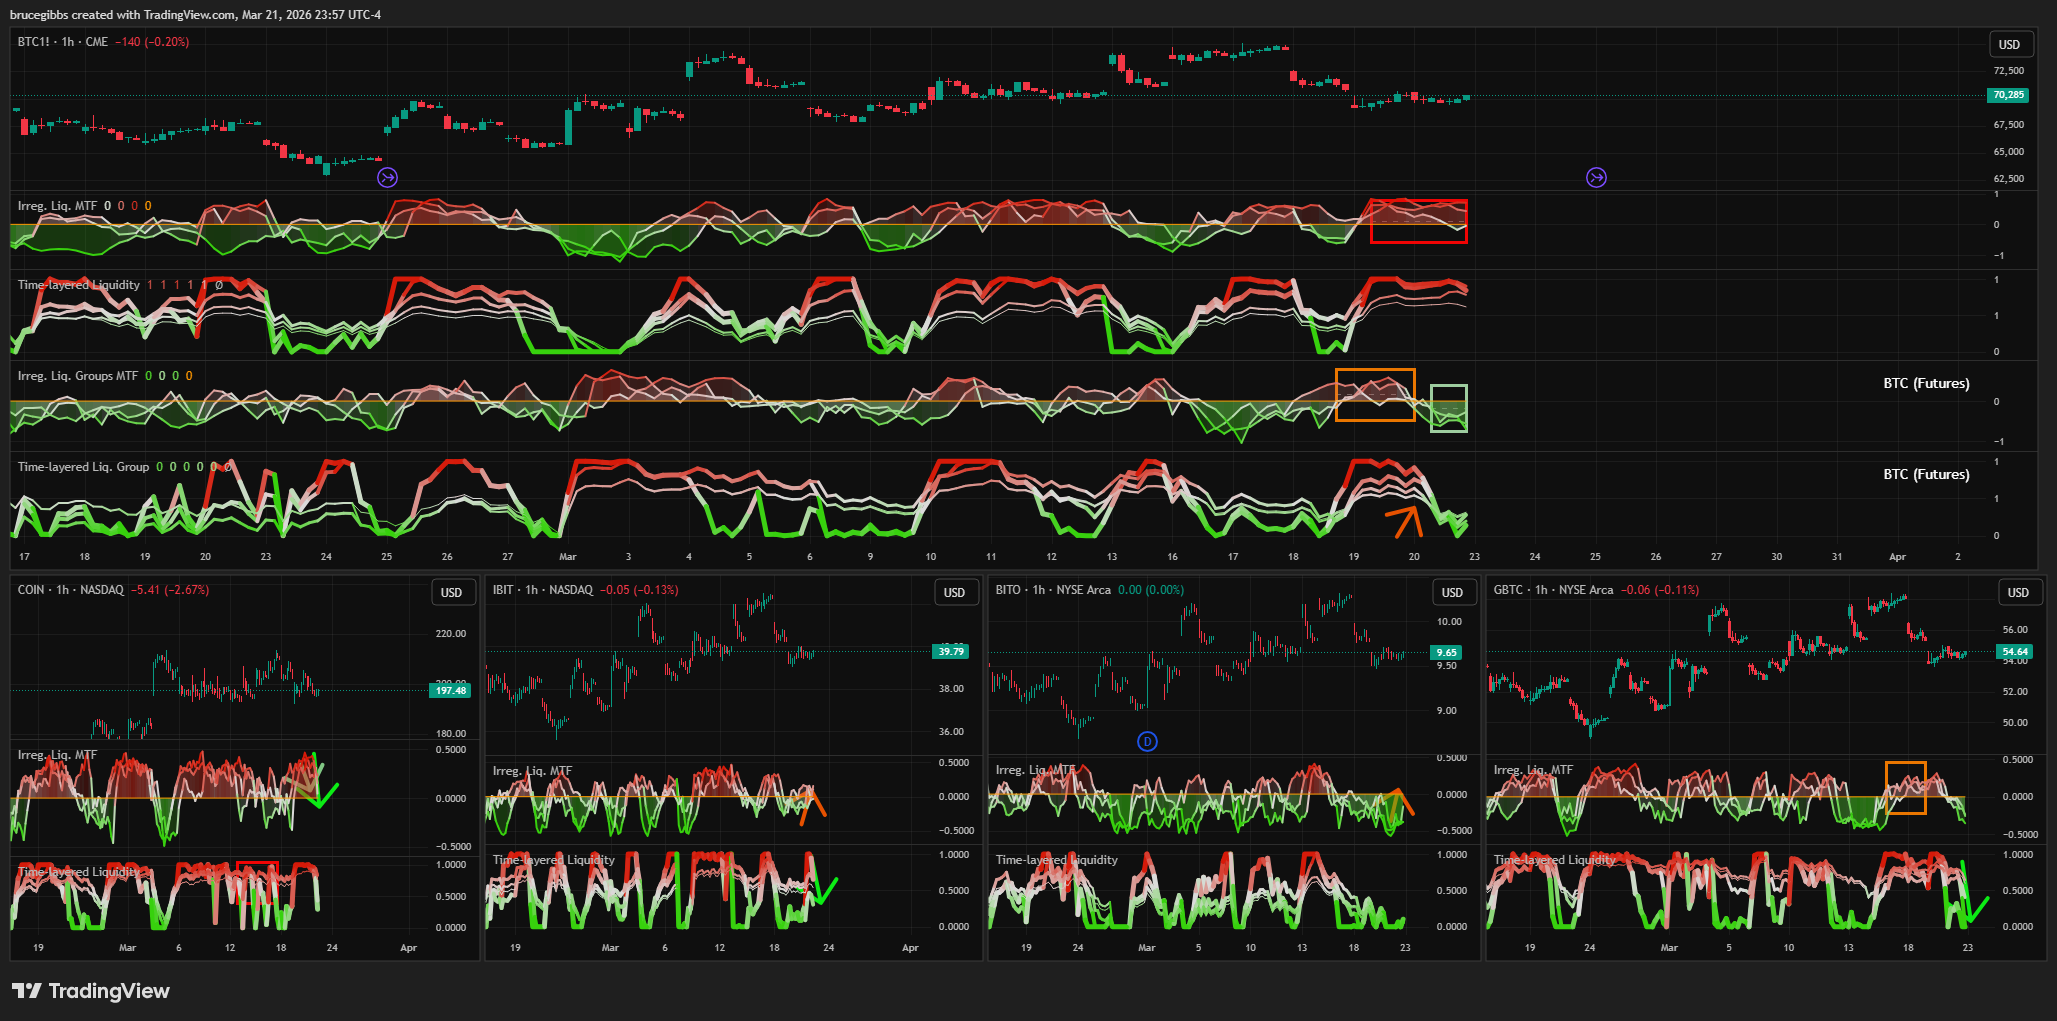This screenshot has height=1021, width=2057.
Task: Select the Time-layered Liq. Group indicator label
Action: click(83, 467)
